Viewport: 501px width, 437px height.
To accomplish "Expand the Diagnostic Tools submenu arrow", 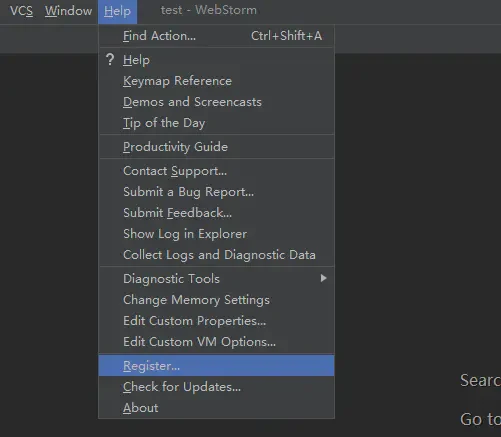I will pos(323,278).
